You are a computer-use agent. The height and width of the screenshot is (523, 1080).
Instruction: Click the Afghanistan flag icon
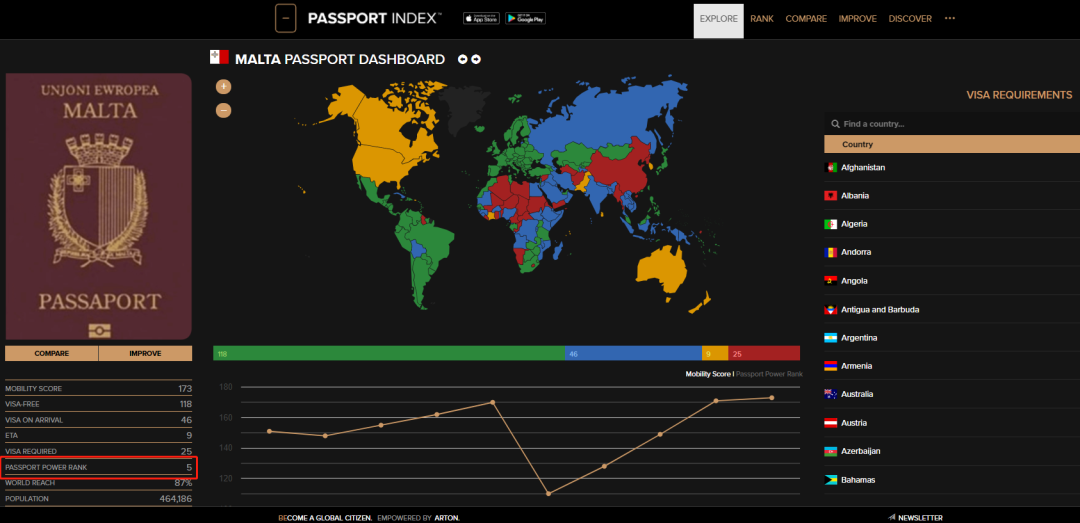point(830,167)
